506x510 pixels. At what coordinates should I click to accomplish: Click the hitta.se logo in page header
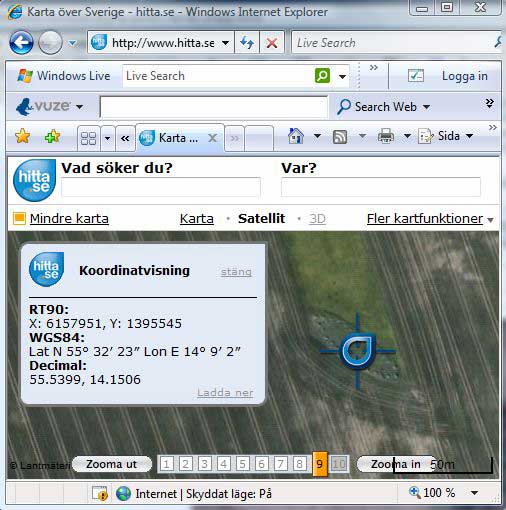coord(34,180)
